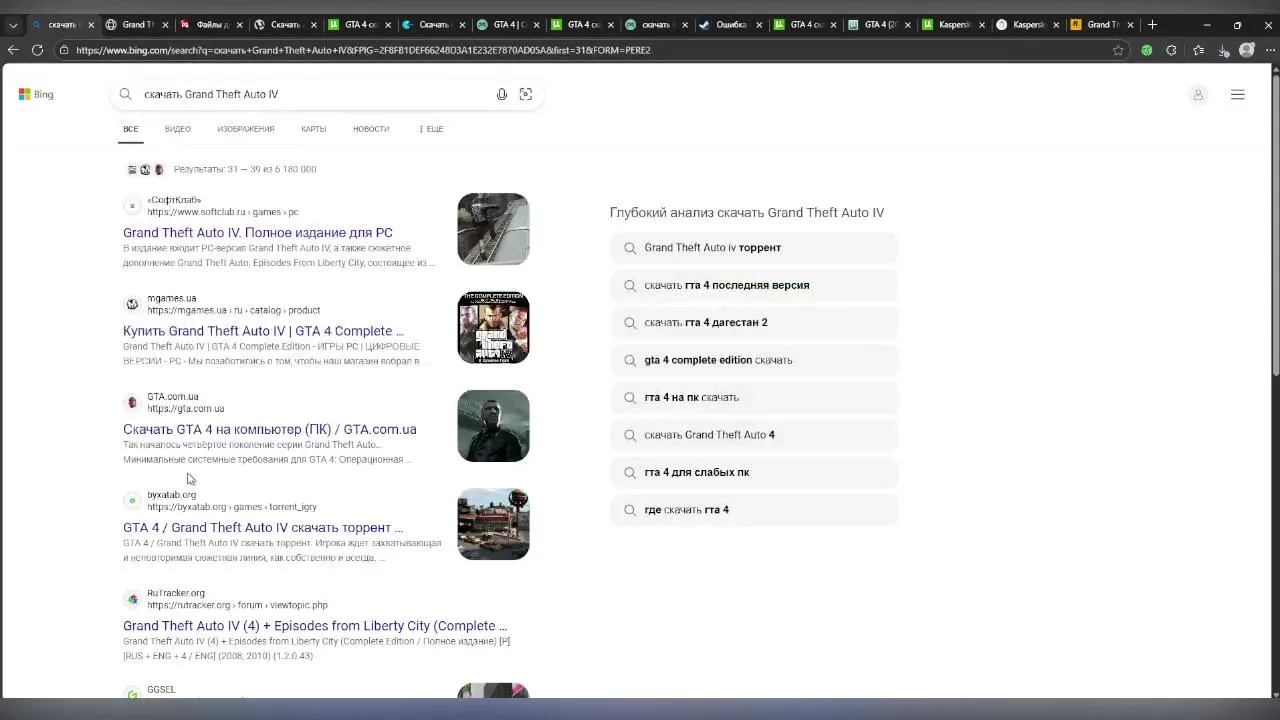Search suggestion 'гта 4 для слабых пк'
The width and height of the screenshot is (1280, 720).
point(754,473)
